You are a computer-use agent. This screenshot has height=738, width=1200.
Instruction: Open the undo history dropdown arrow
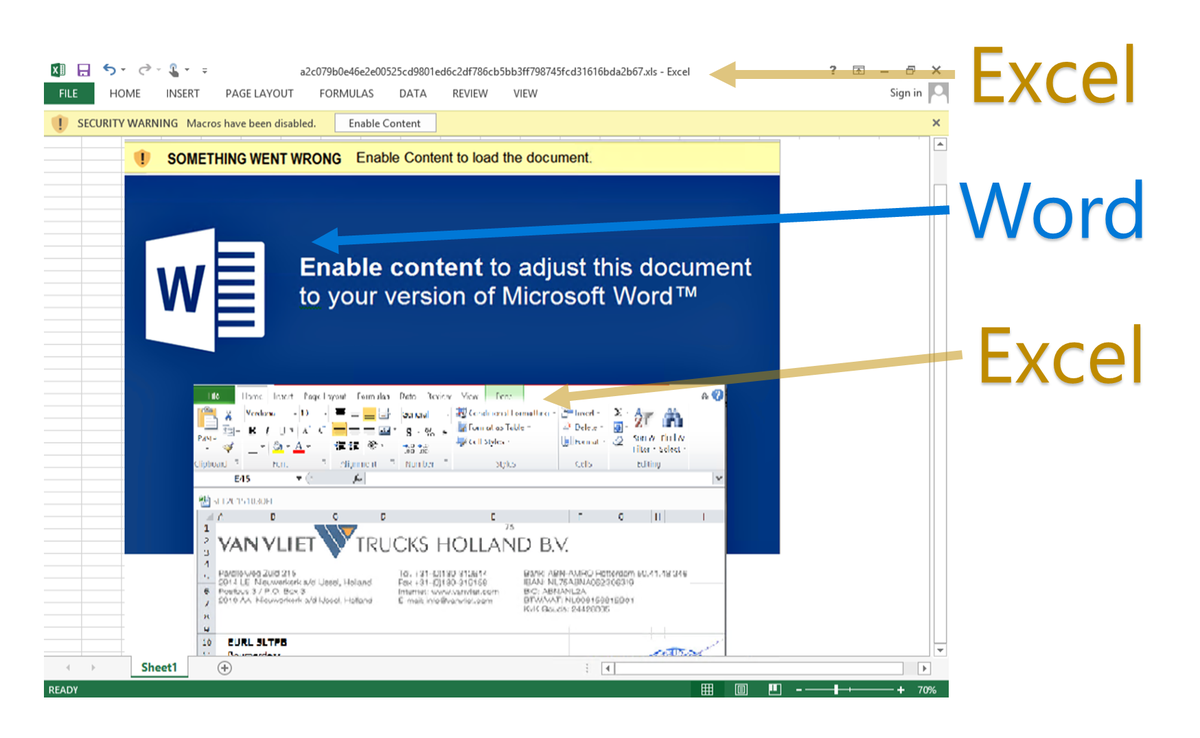tap(123, 71)
